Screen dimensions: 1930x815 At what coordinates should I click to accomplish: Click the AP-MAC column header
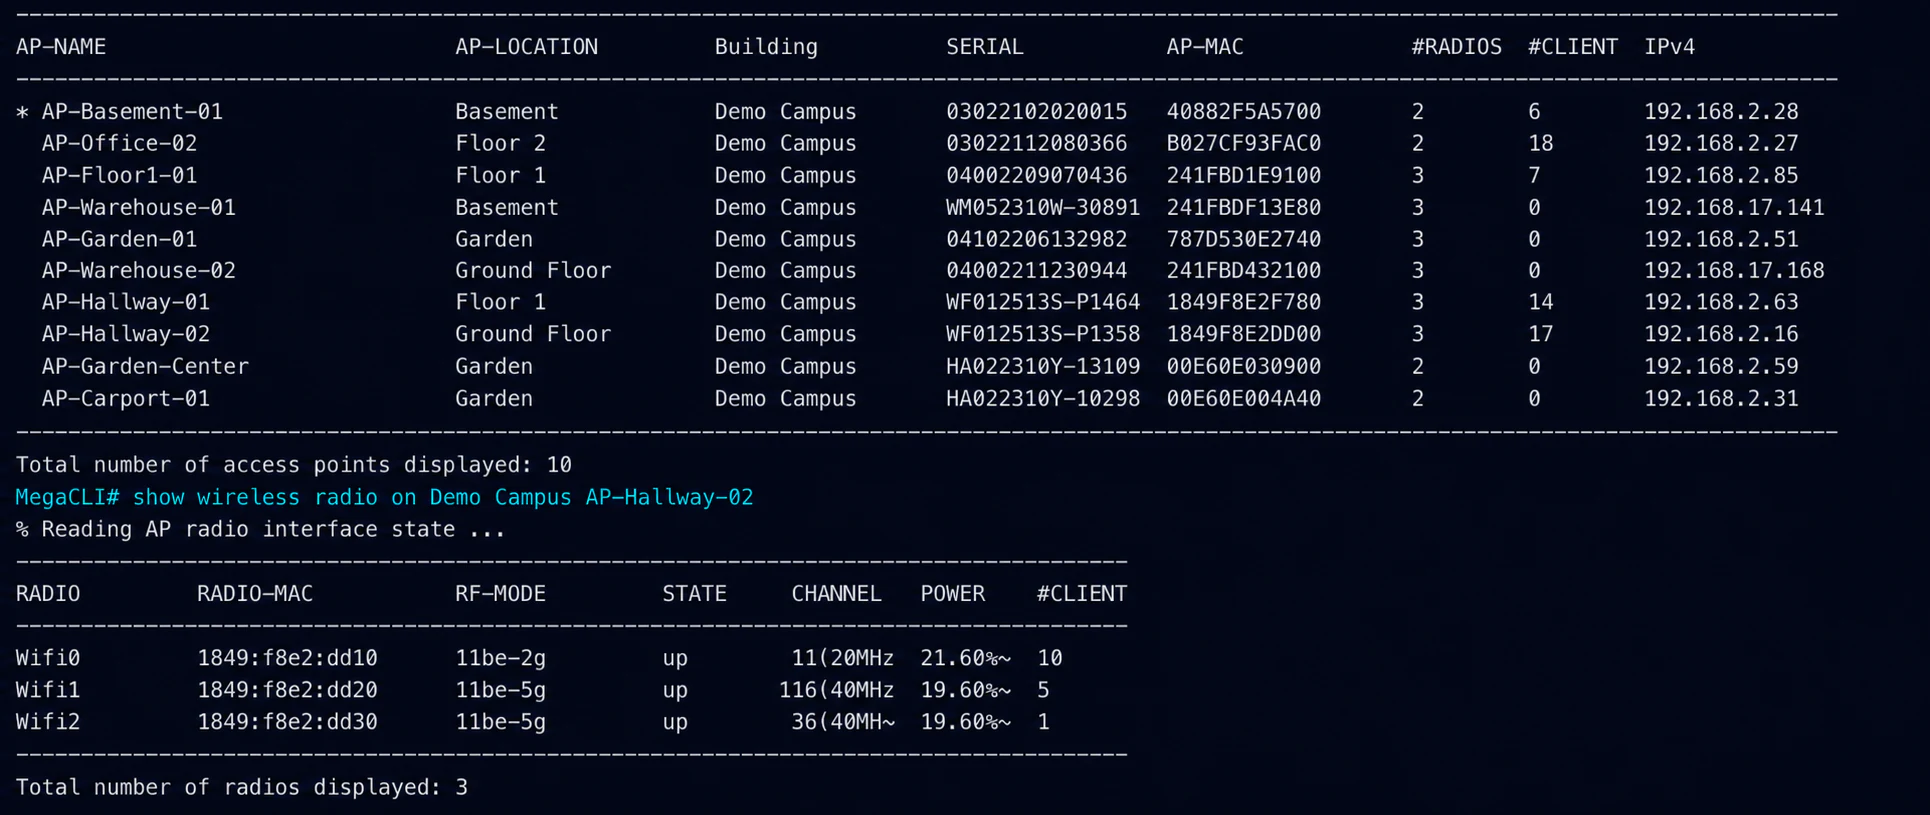click(1205, 47)
